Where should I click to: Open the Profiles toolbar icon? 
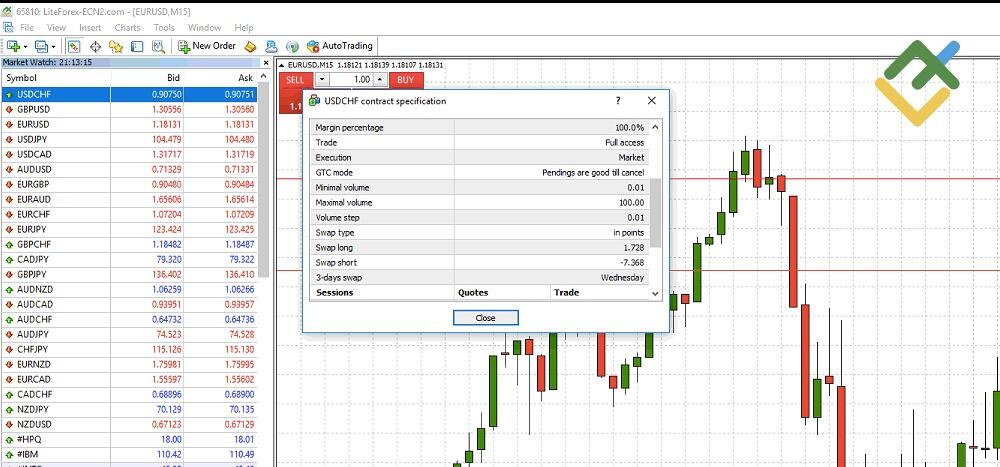point(41,46)
